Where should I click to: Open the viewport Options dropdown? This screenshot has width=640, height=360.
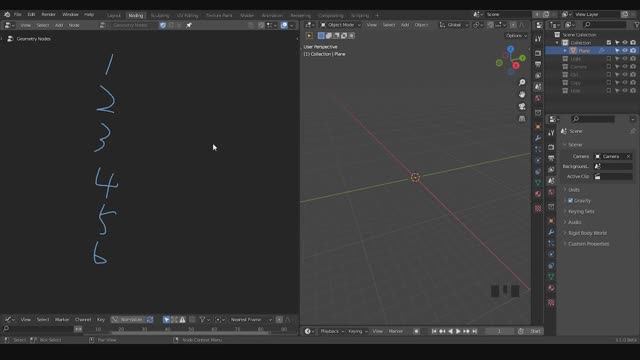coord(516,36)
